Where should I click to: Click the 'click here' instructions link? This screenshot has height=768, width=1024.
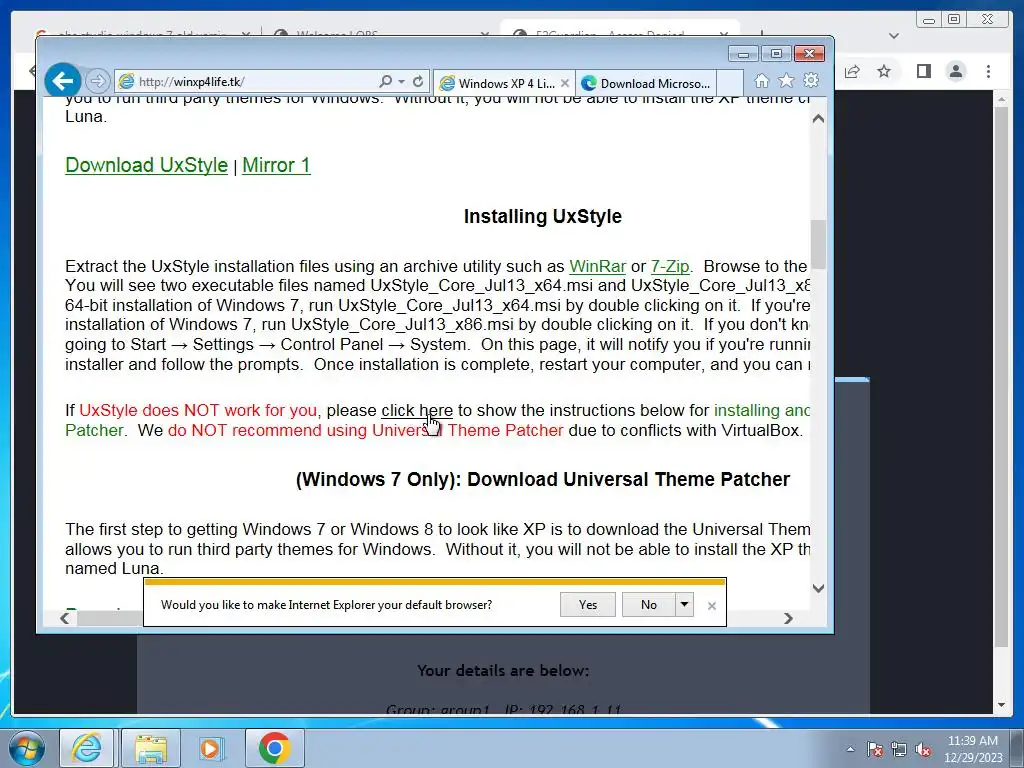click(x=417, y=411)
